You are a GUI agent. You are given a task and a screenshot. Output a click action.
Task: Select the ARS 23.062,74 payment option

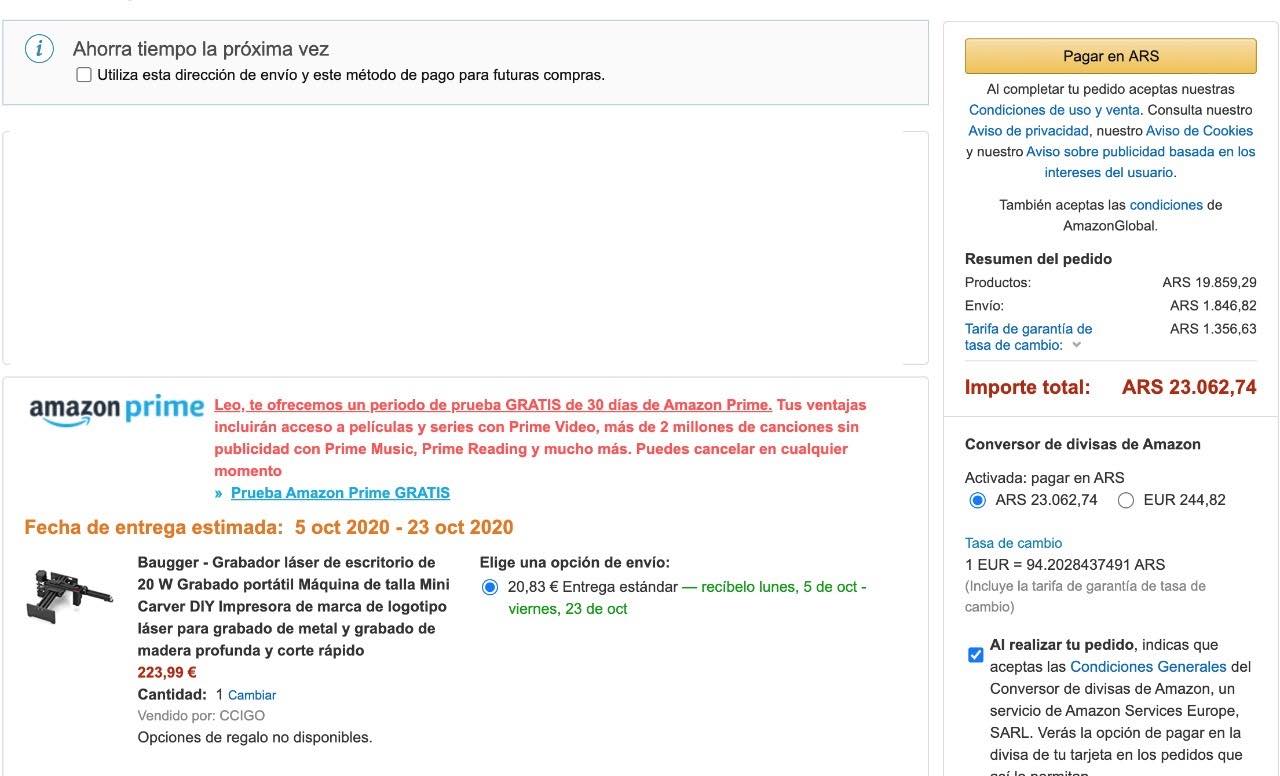click(x=977, y=500)
